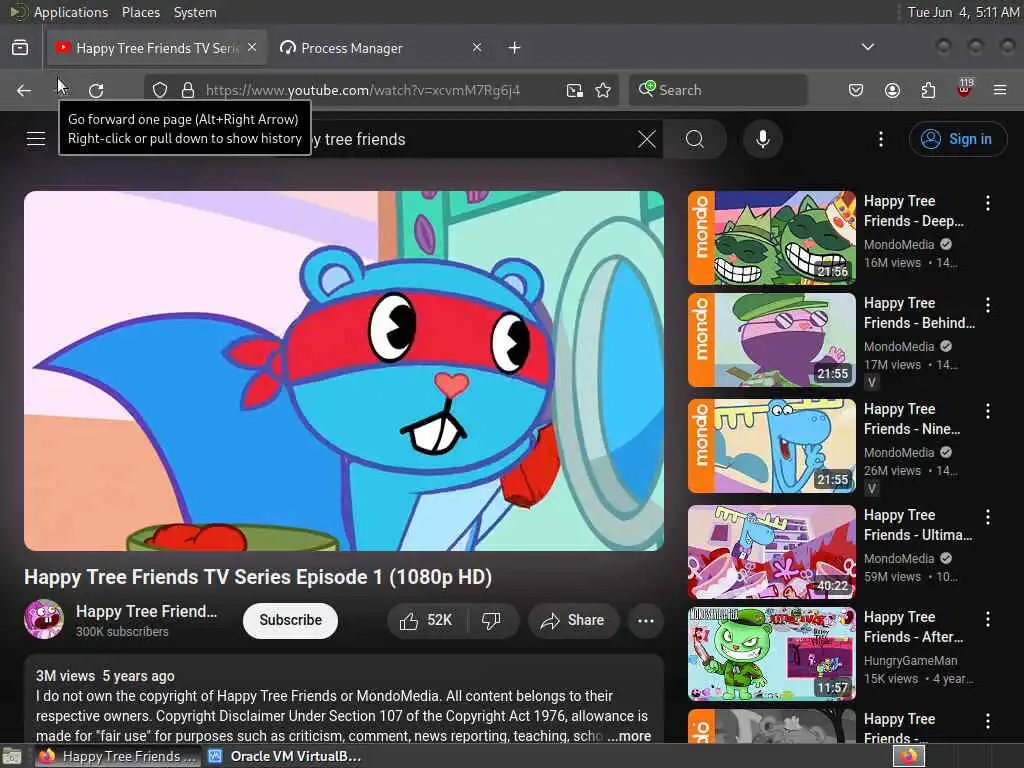The image size is (1024, 768).
Task: Open the YouTube guide hamburger menu
Action: tap(36, 138)
